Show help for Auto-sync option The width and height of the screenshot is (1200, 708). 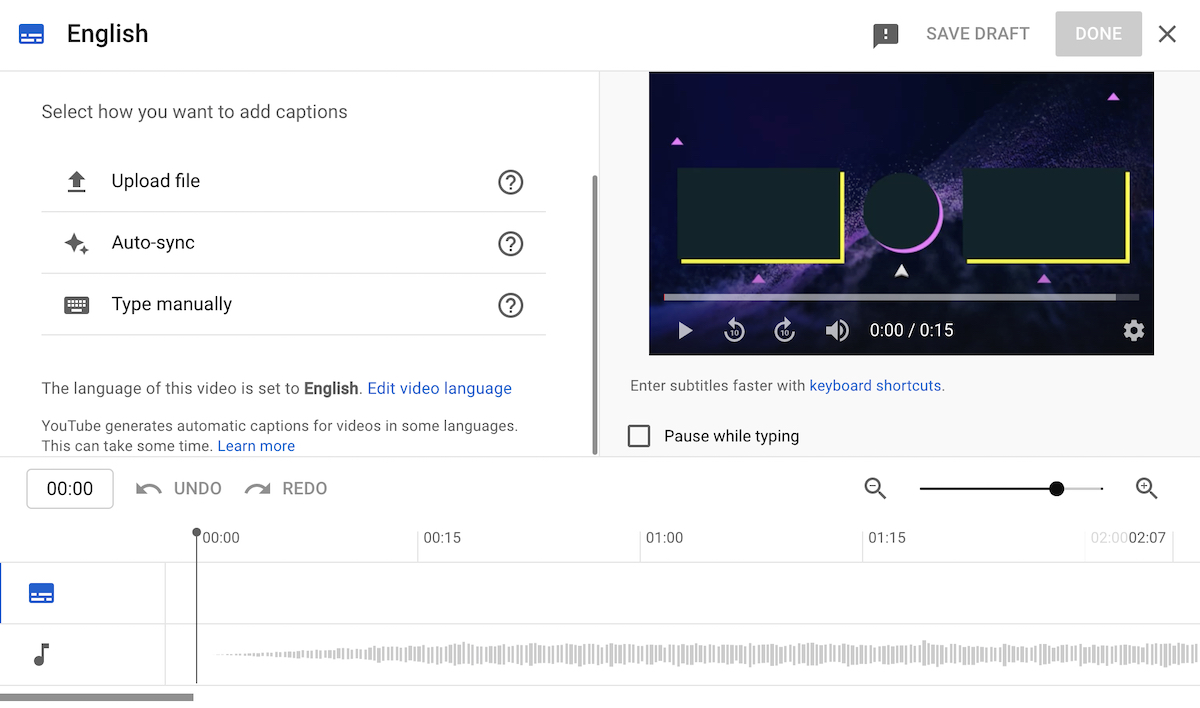511,243
